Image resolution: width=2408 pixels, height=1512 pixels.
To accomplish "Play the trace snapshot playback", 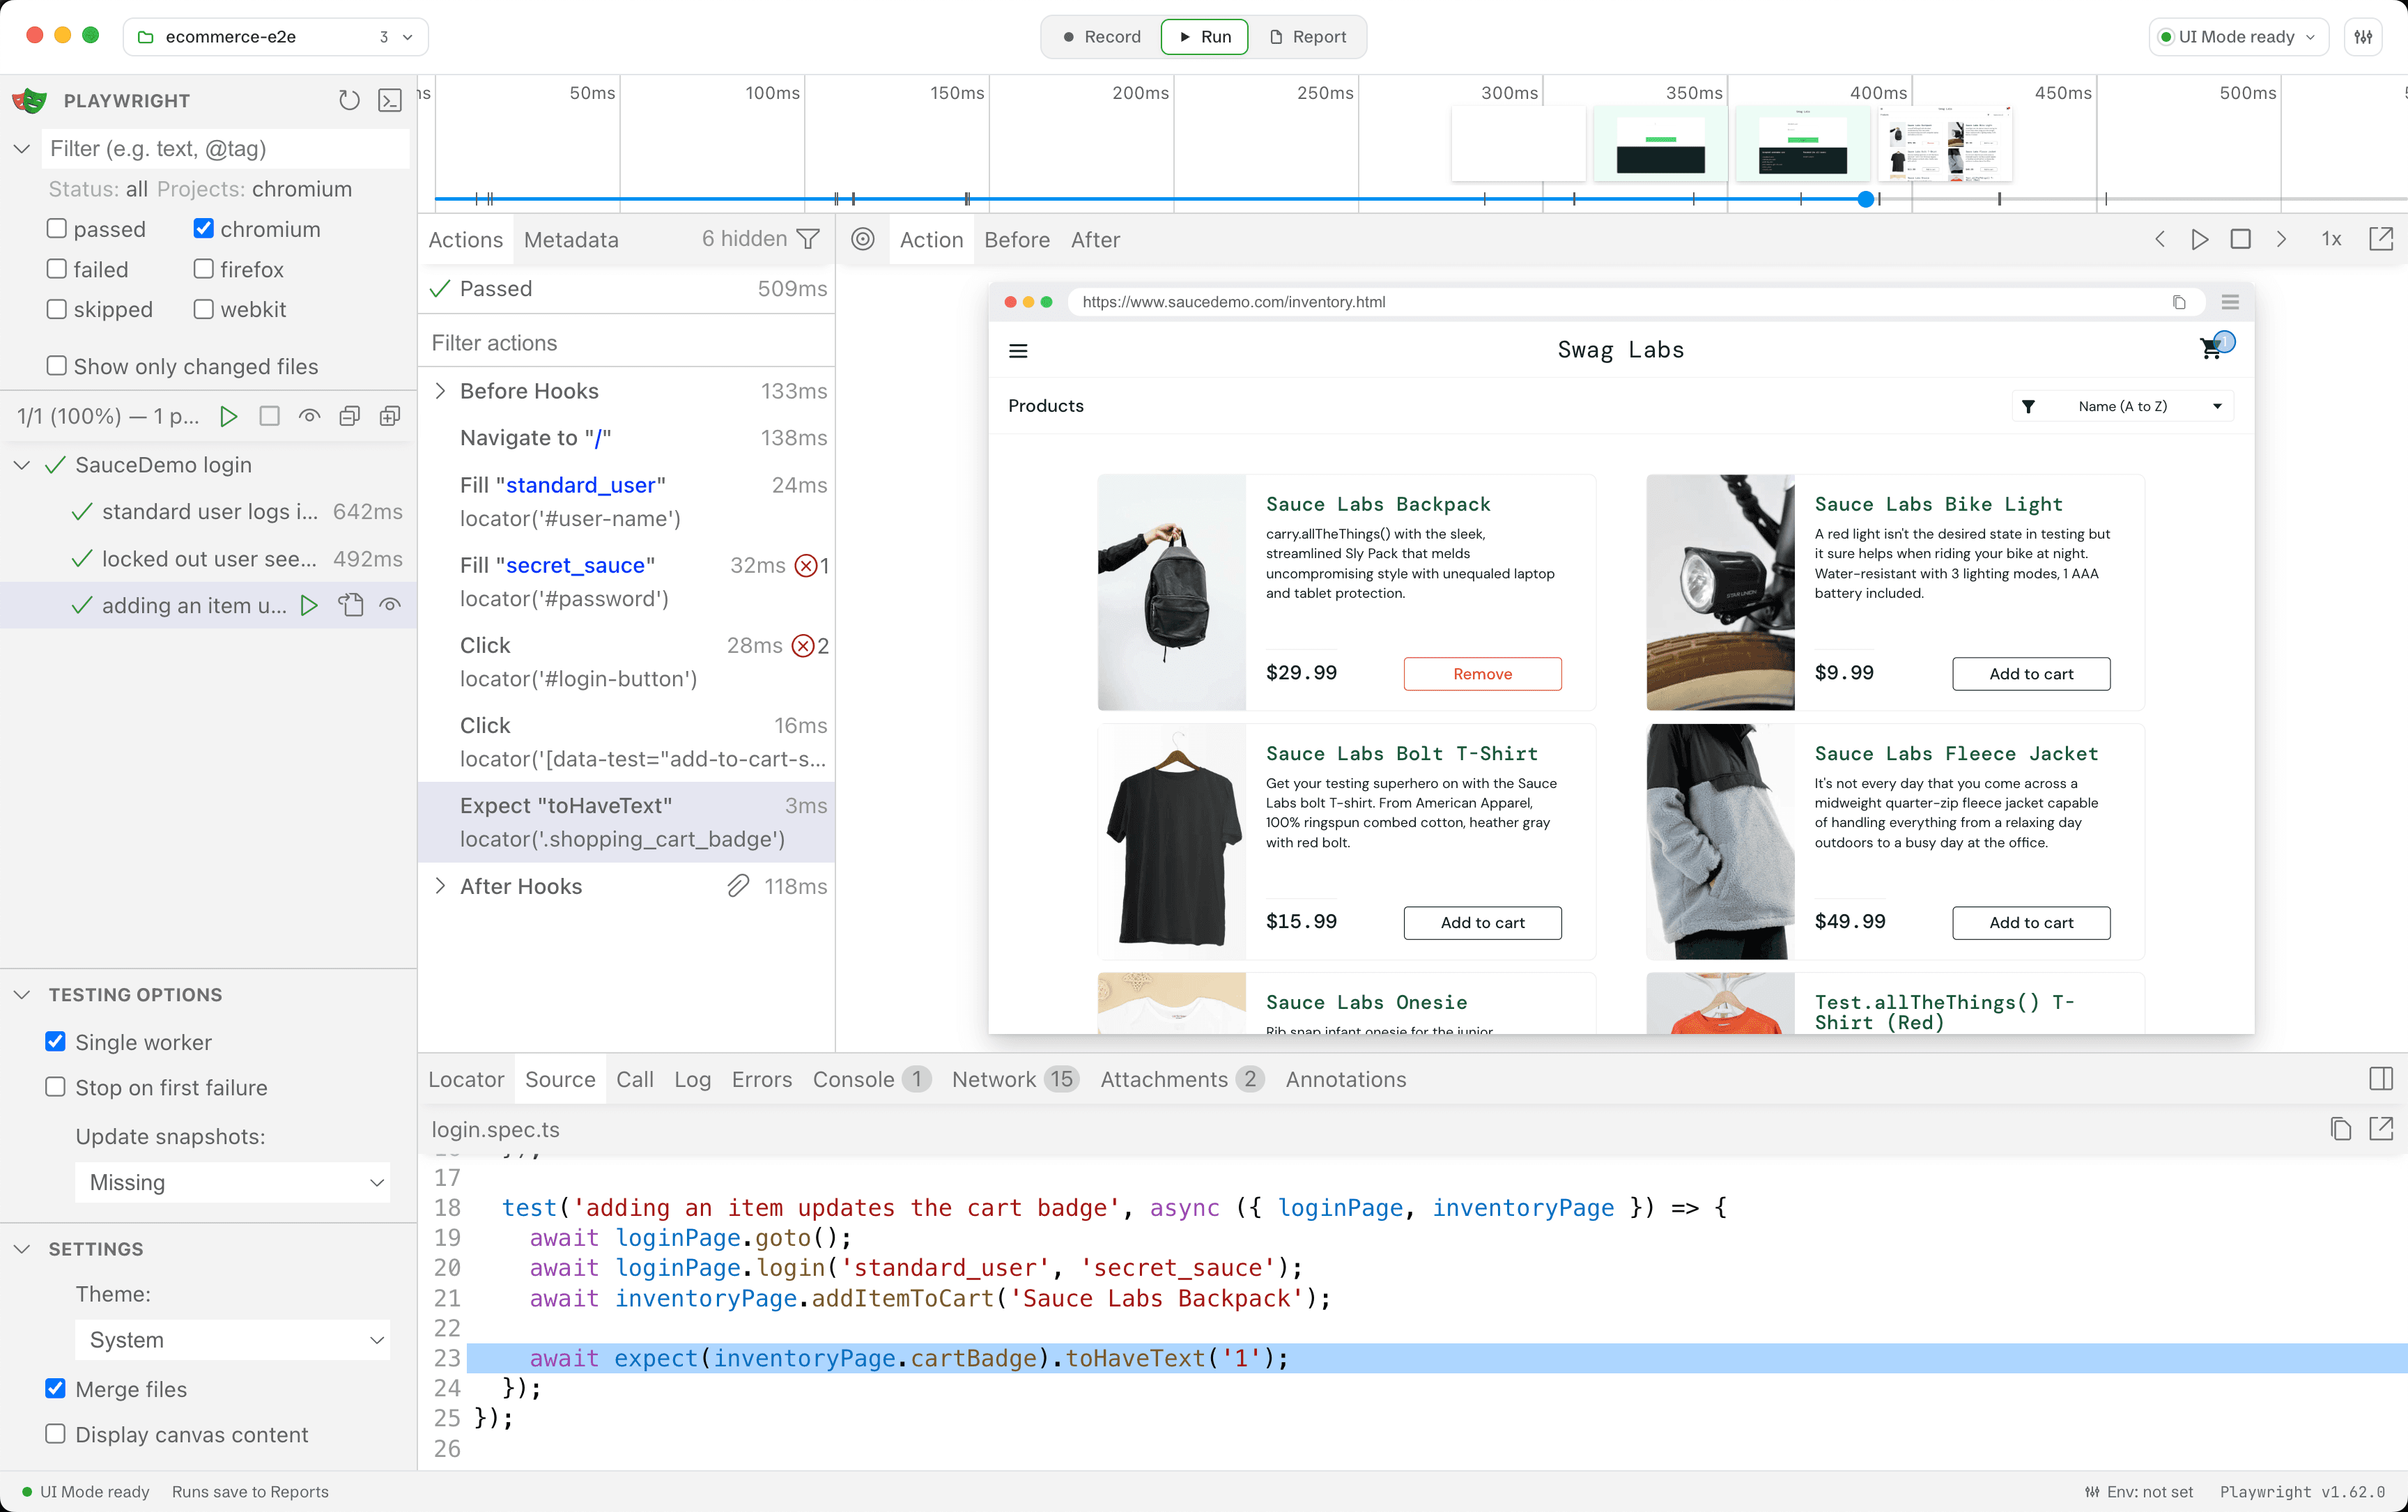I will [x=2200, y=239].
